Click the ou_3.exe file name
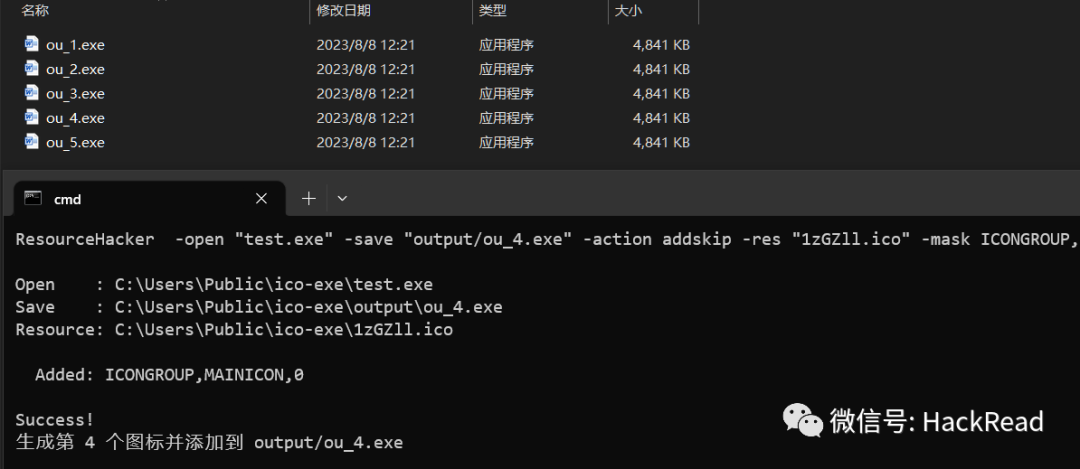The image size is (1080, 469). pos(75,94)
